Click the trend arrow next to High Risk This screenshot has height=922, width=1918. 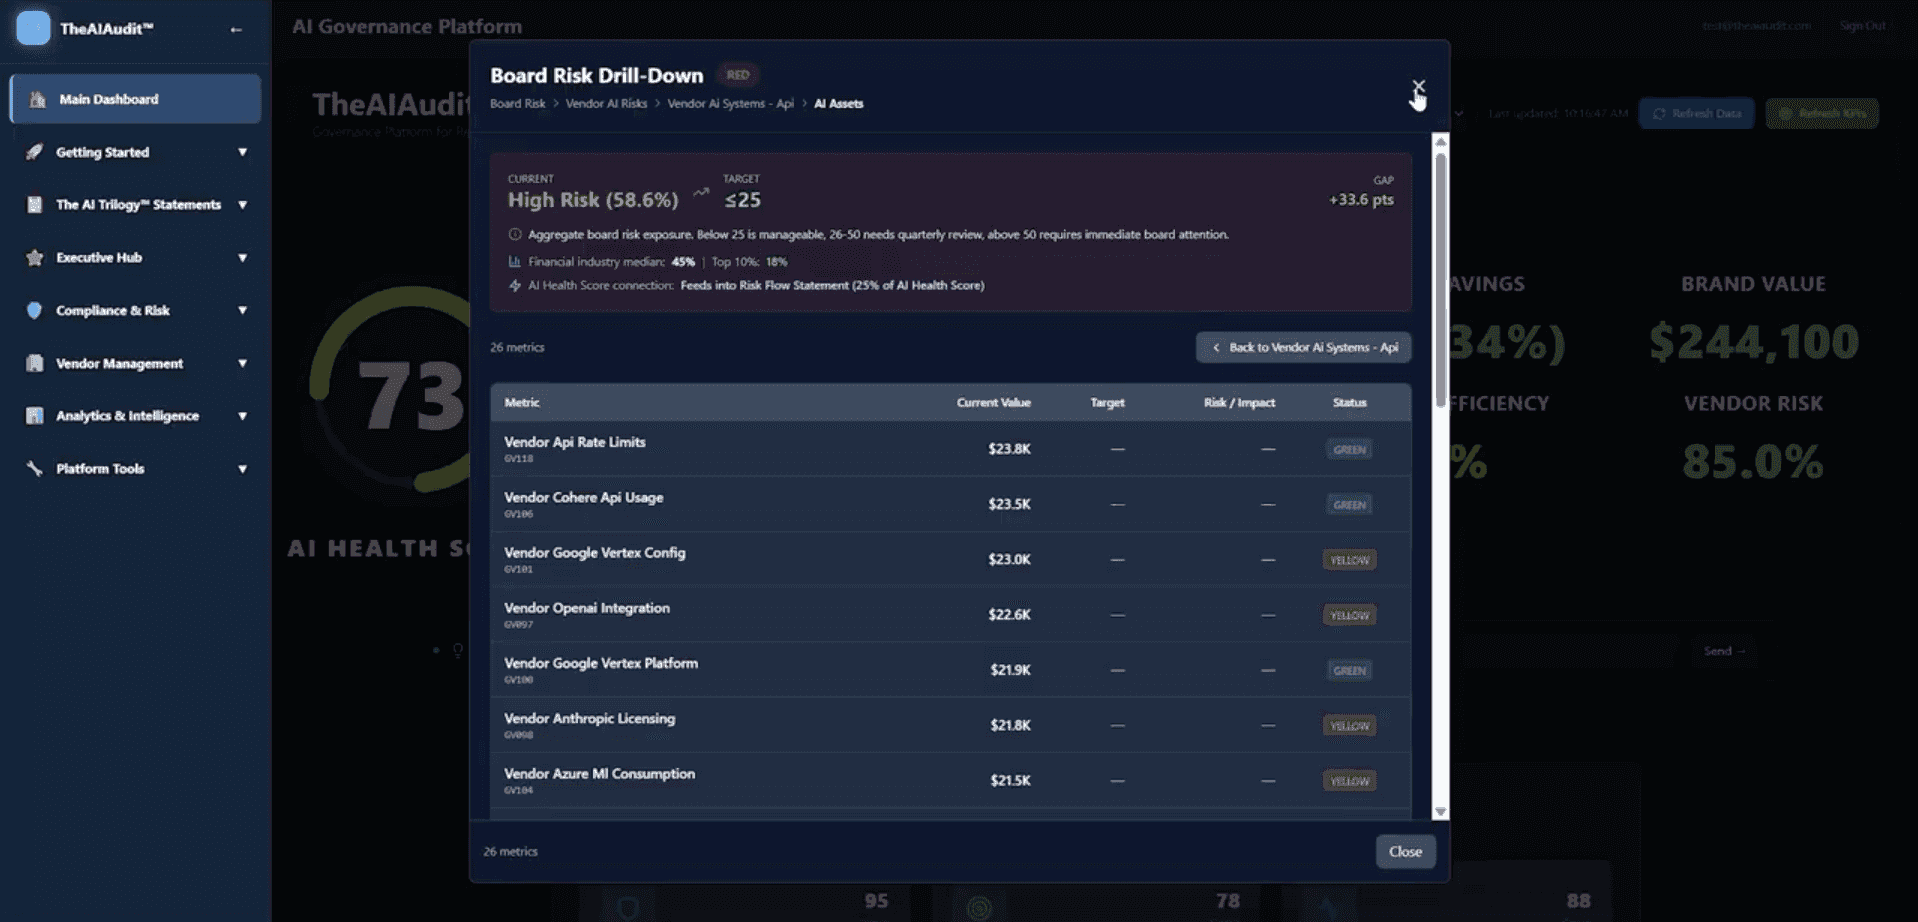[x=701, y=193]
